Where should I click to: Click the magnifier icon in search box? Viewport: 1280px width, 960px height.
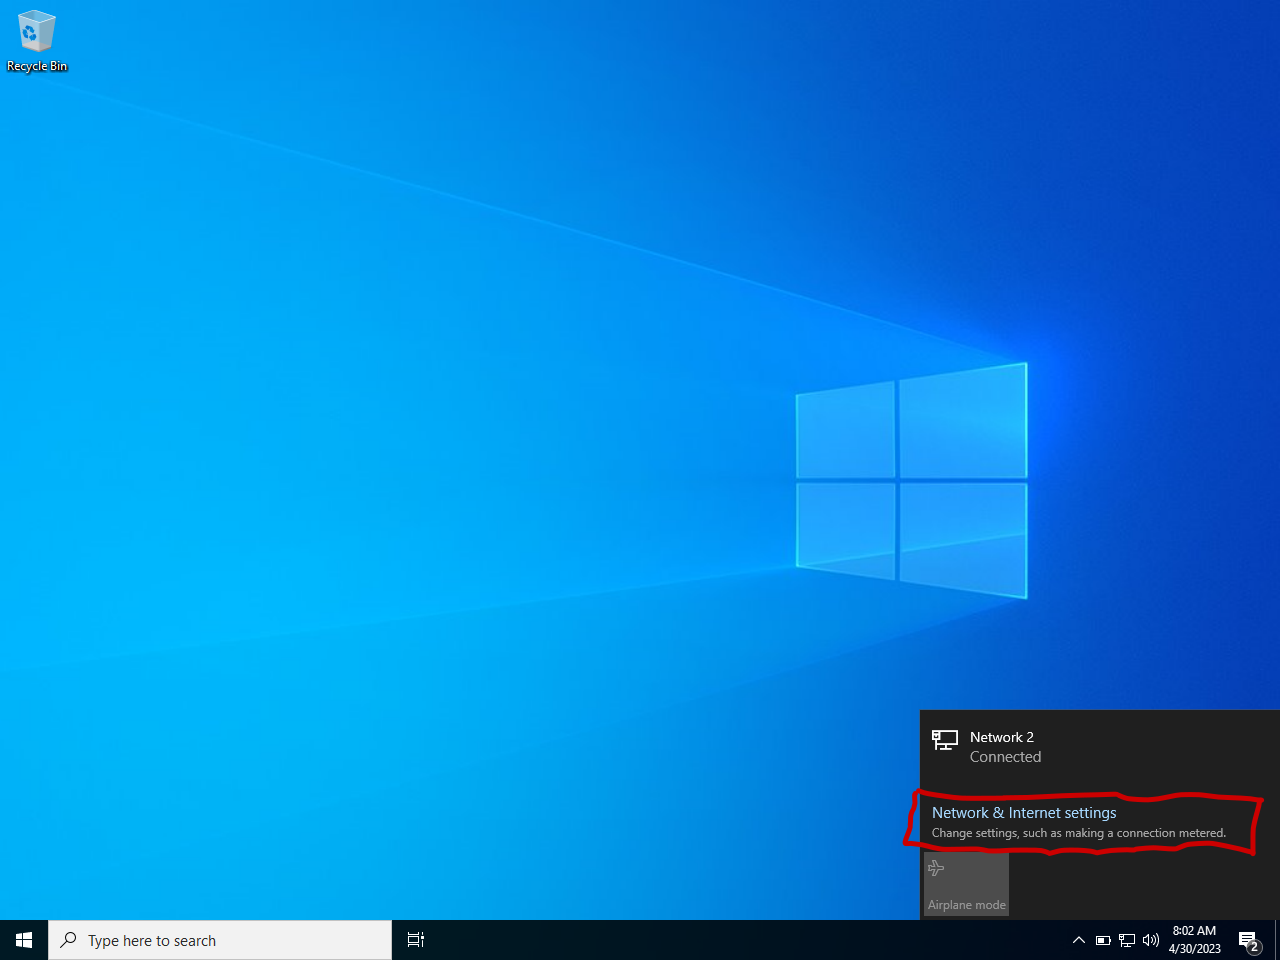click(69, 940)
